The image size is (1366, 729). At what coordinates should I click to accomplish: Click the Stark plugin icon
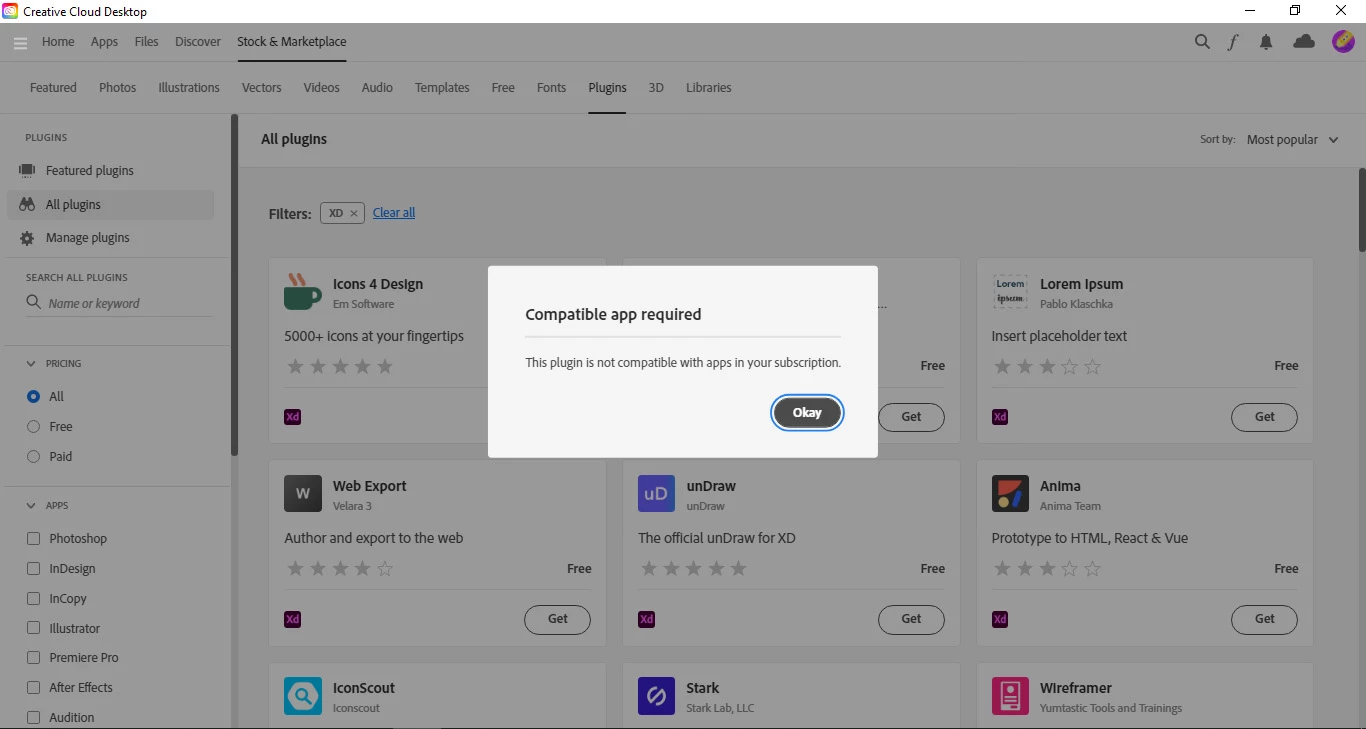656,696
